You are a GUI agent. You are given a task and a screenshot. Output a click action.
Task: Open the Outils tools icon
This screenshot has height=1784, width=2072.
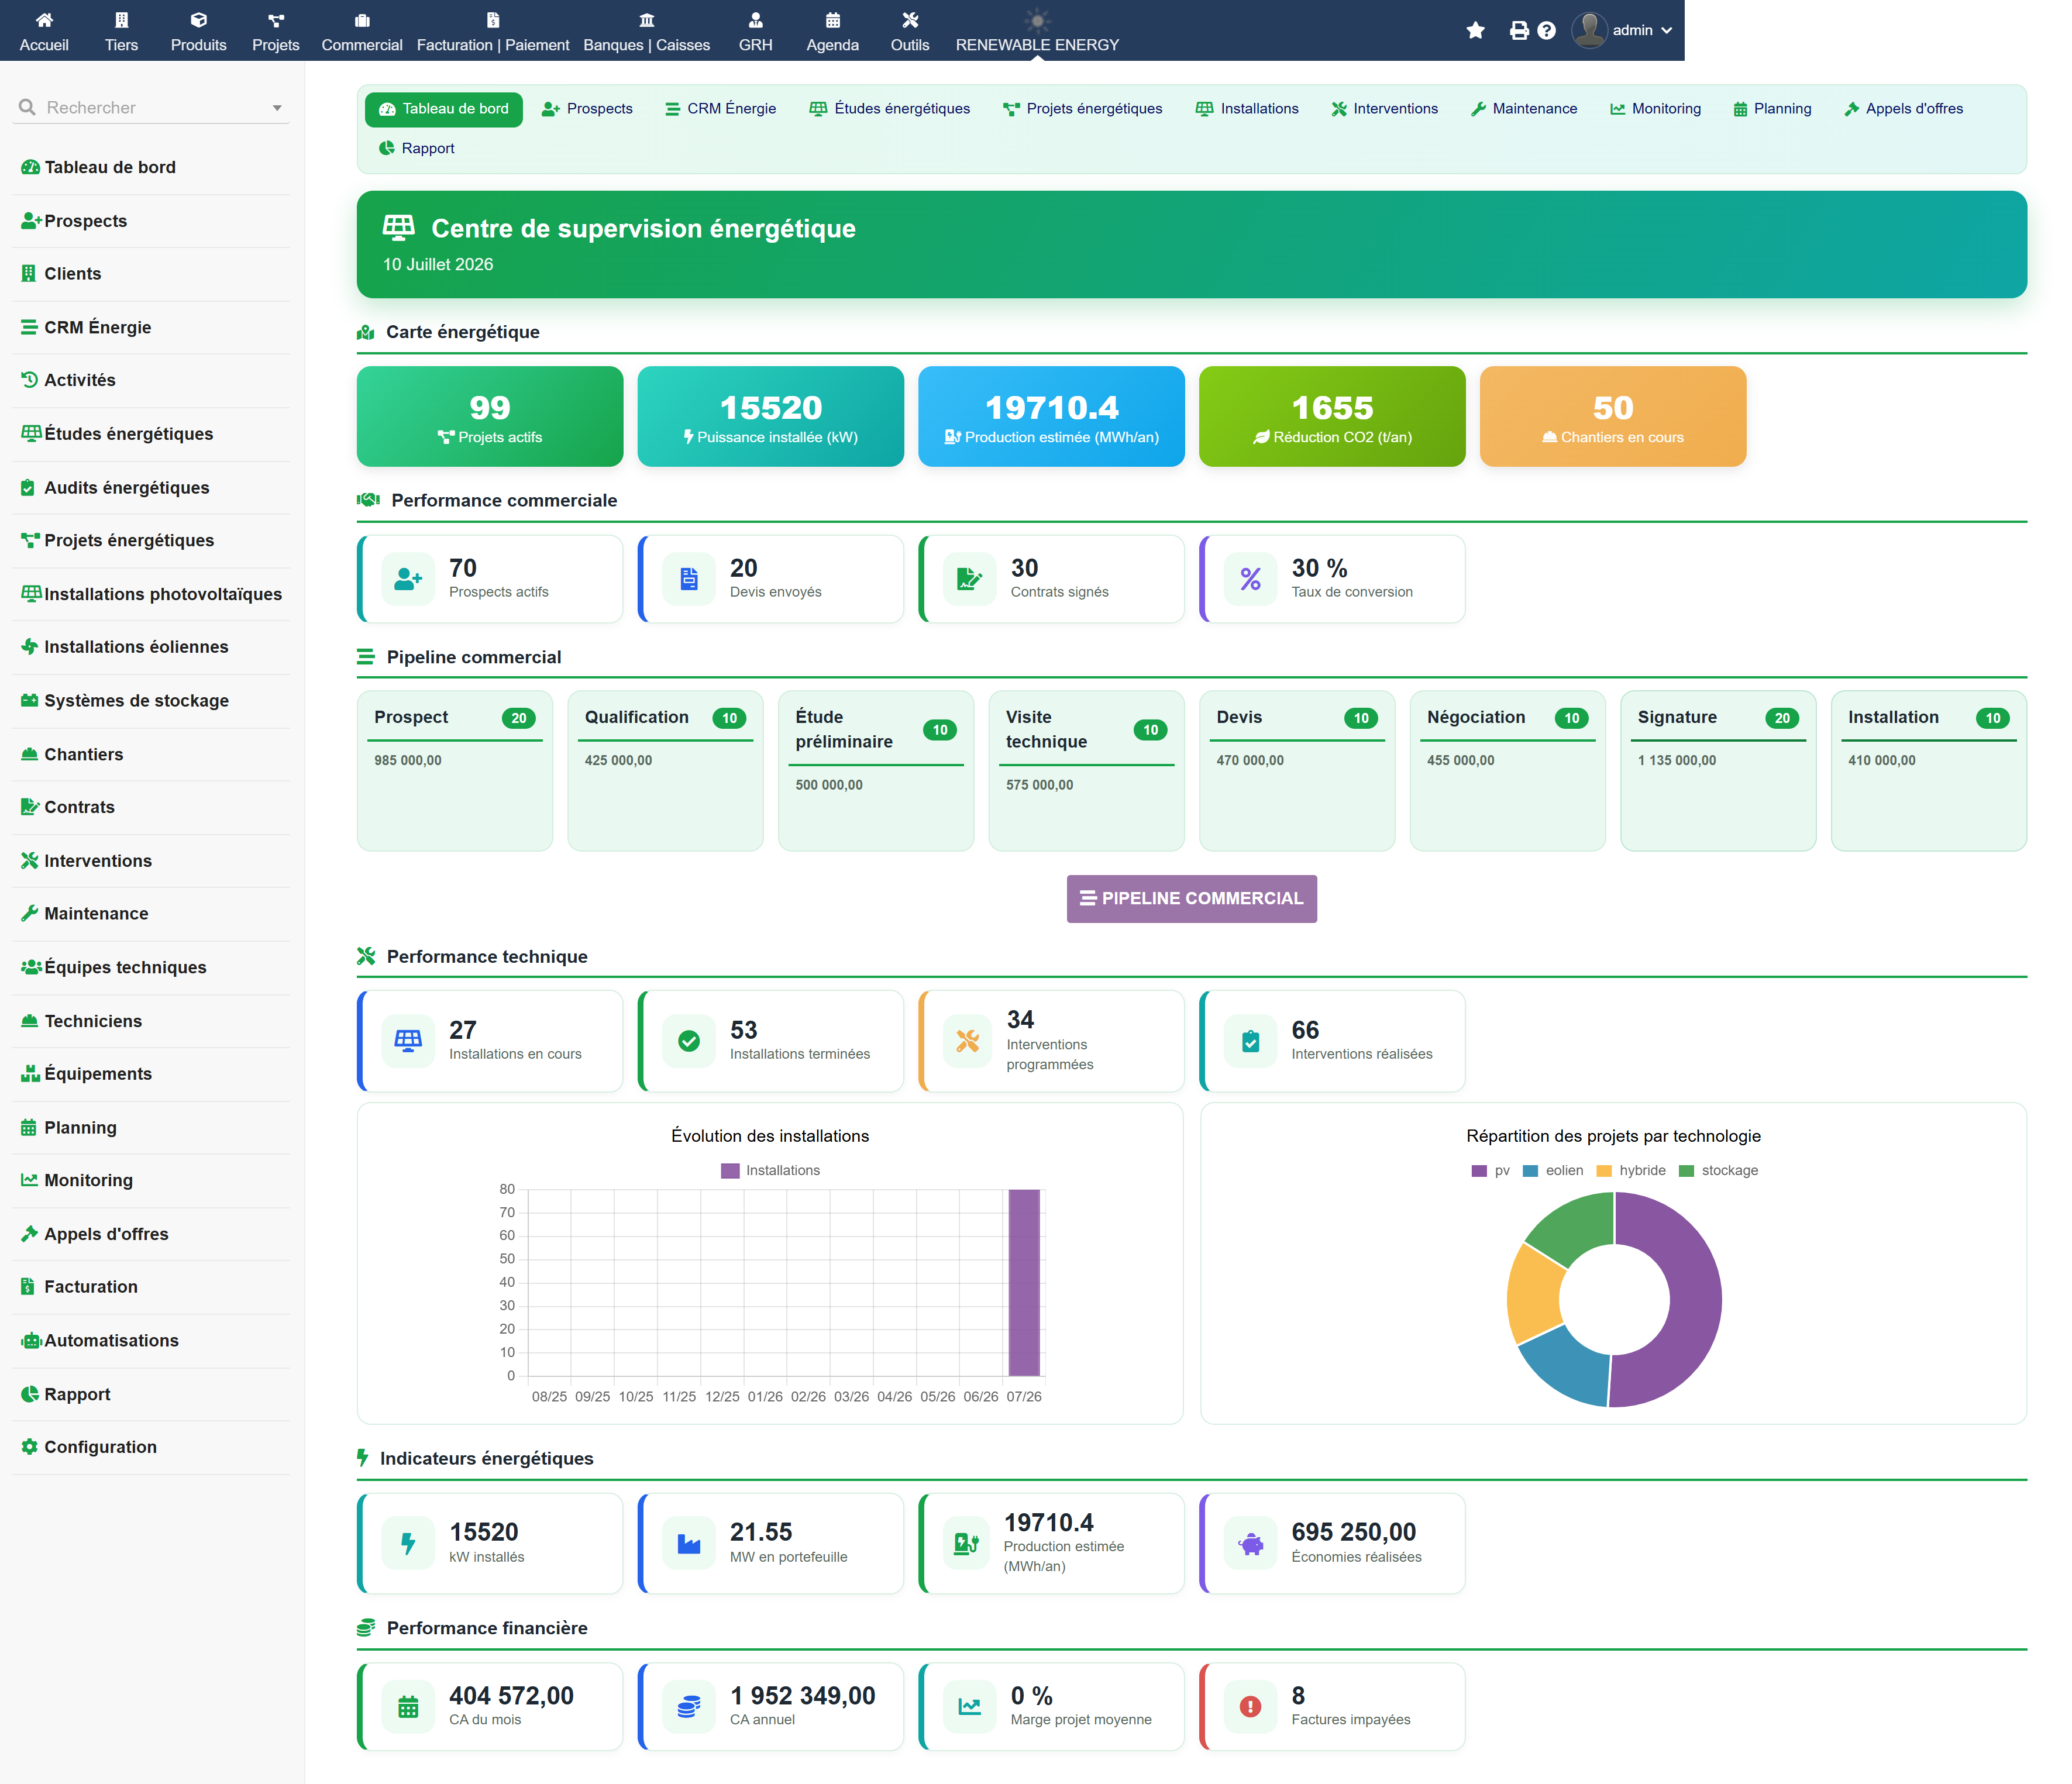pos(909,20)
